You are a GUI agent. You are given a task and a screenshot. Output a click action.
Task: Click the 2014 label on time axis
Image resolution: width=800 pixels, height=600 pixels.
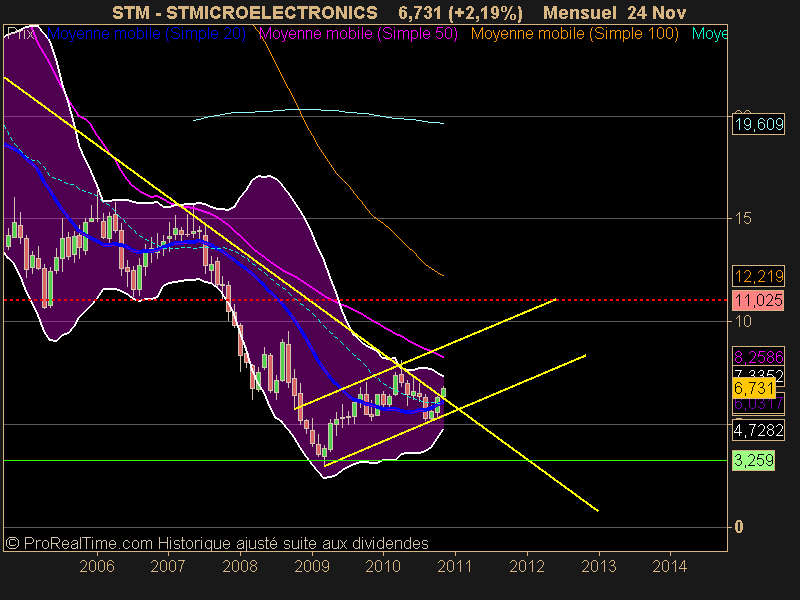click(670, 566)
